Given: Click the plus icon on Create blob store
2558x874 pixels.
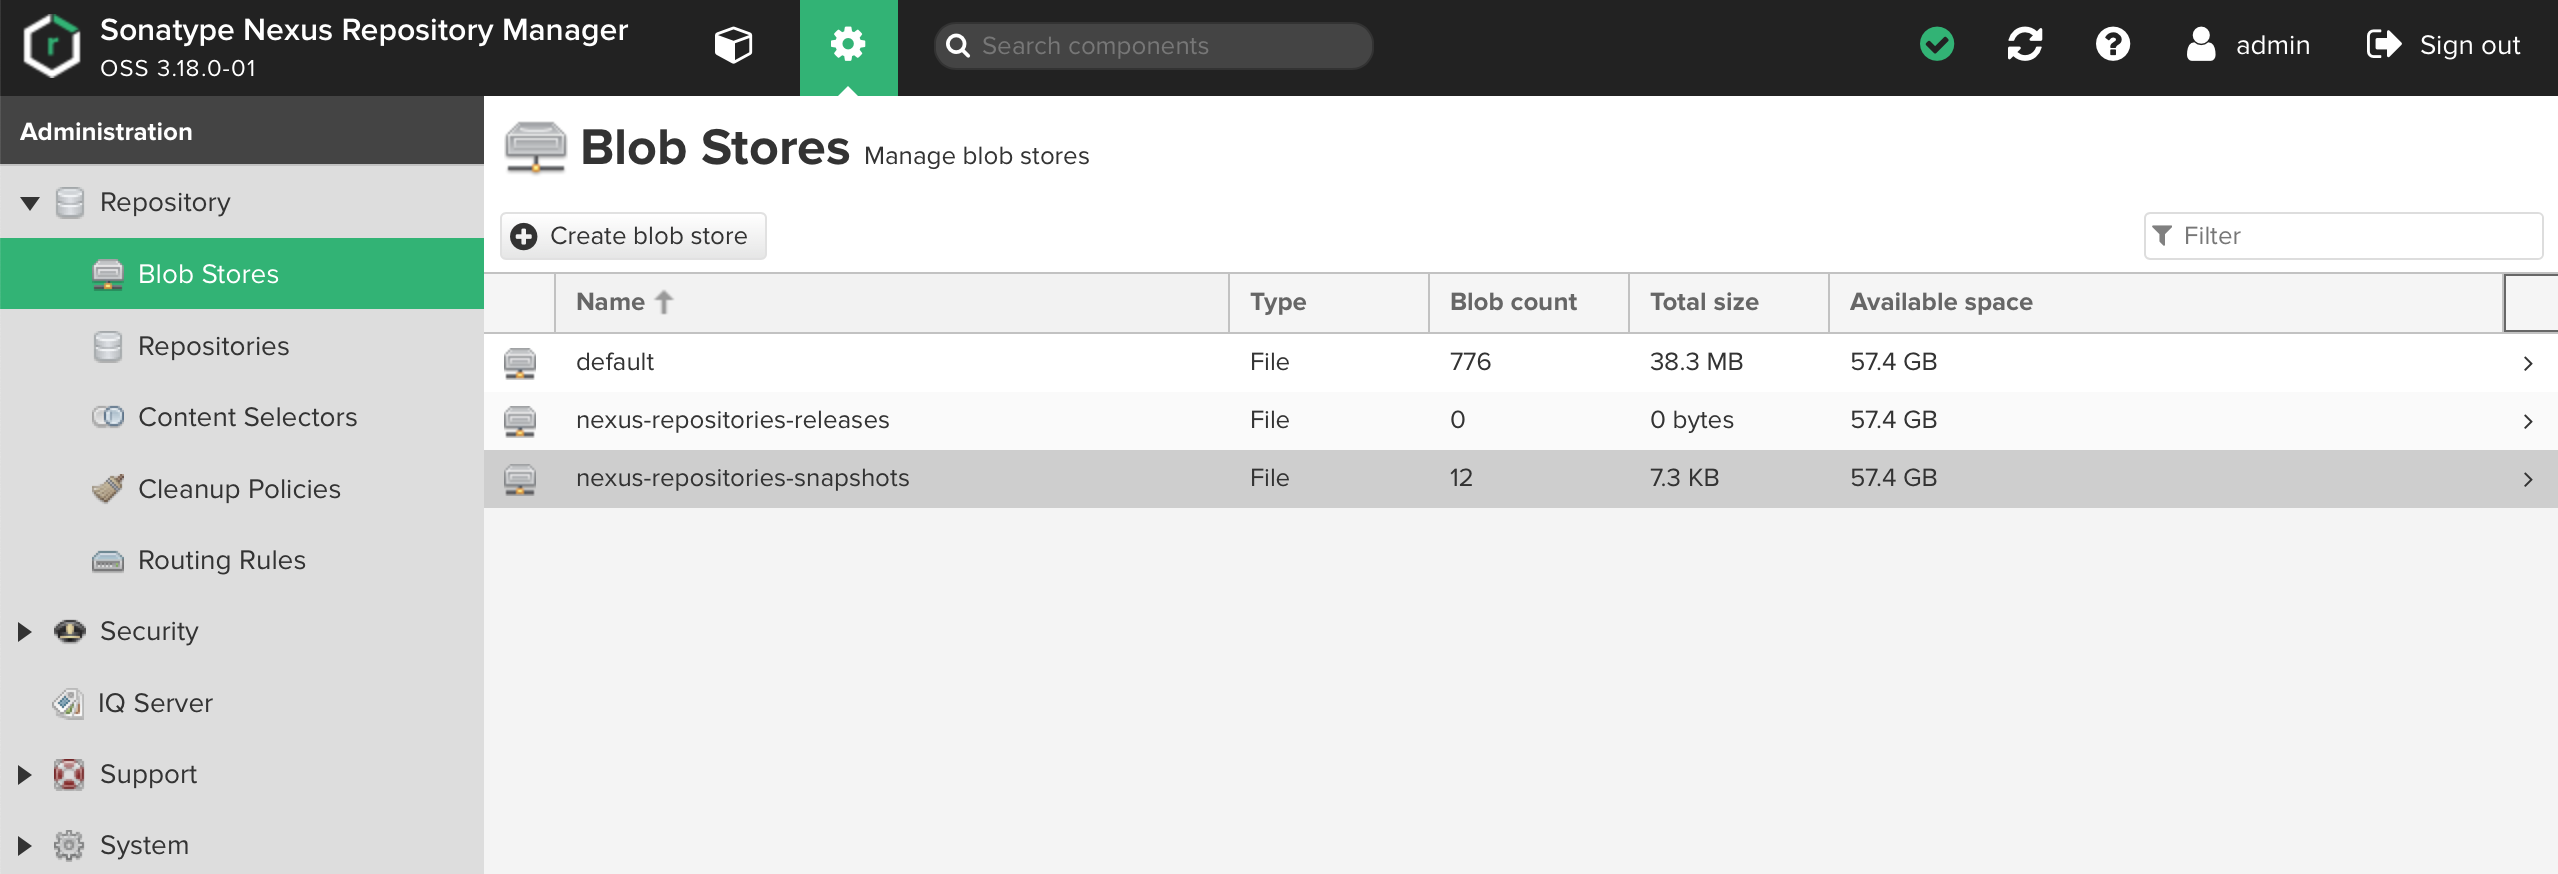Looking at the screenshot, I should pyautogui.click(x=524, y=236).
